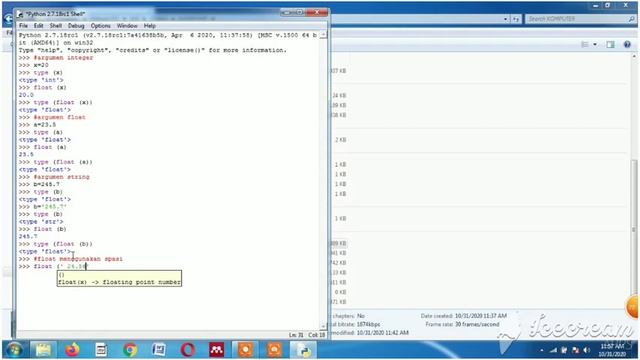Click the volume speaker tray icon

[587, 350]
